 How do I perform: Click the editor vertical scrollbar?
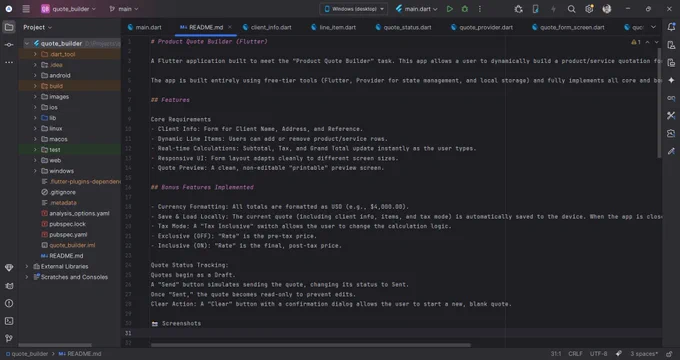660,103
